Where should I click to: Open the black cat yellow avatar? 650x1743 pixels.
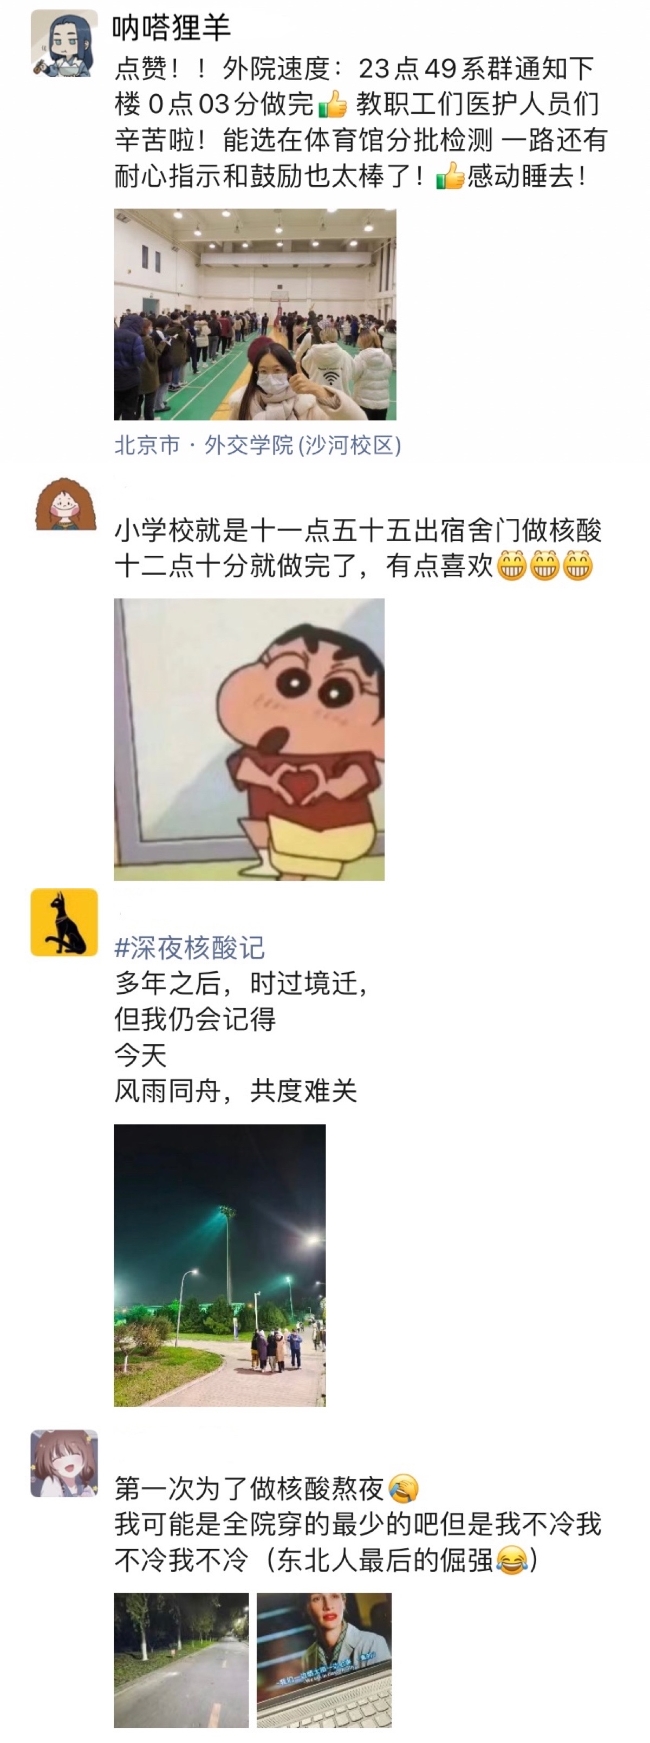64,922
